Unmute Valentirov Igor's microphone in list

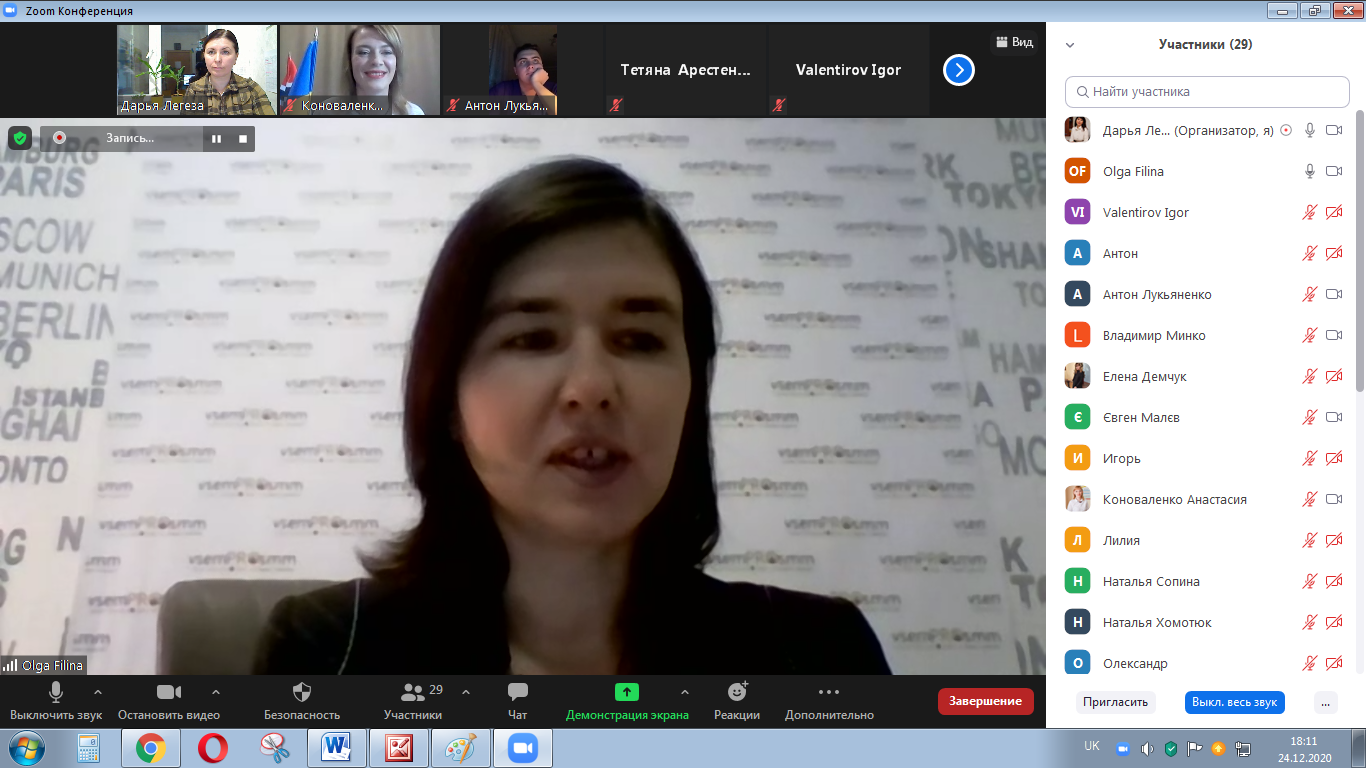(x=1310, y=212)
